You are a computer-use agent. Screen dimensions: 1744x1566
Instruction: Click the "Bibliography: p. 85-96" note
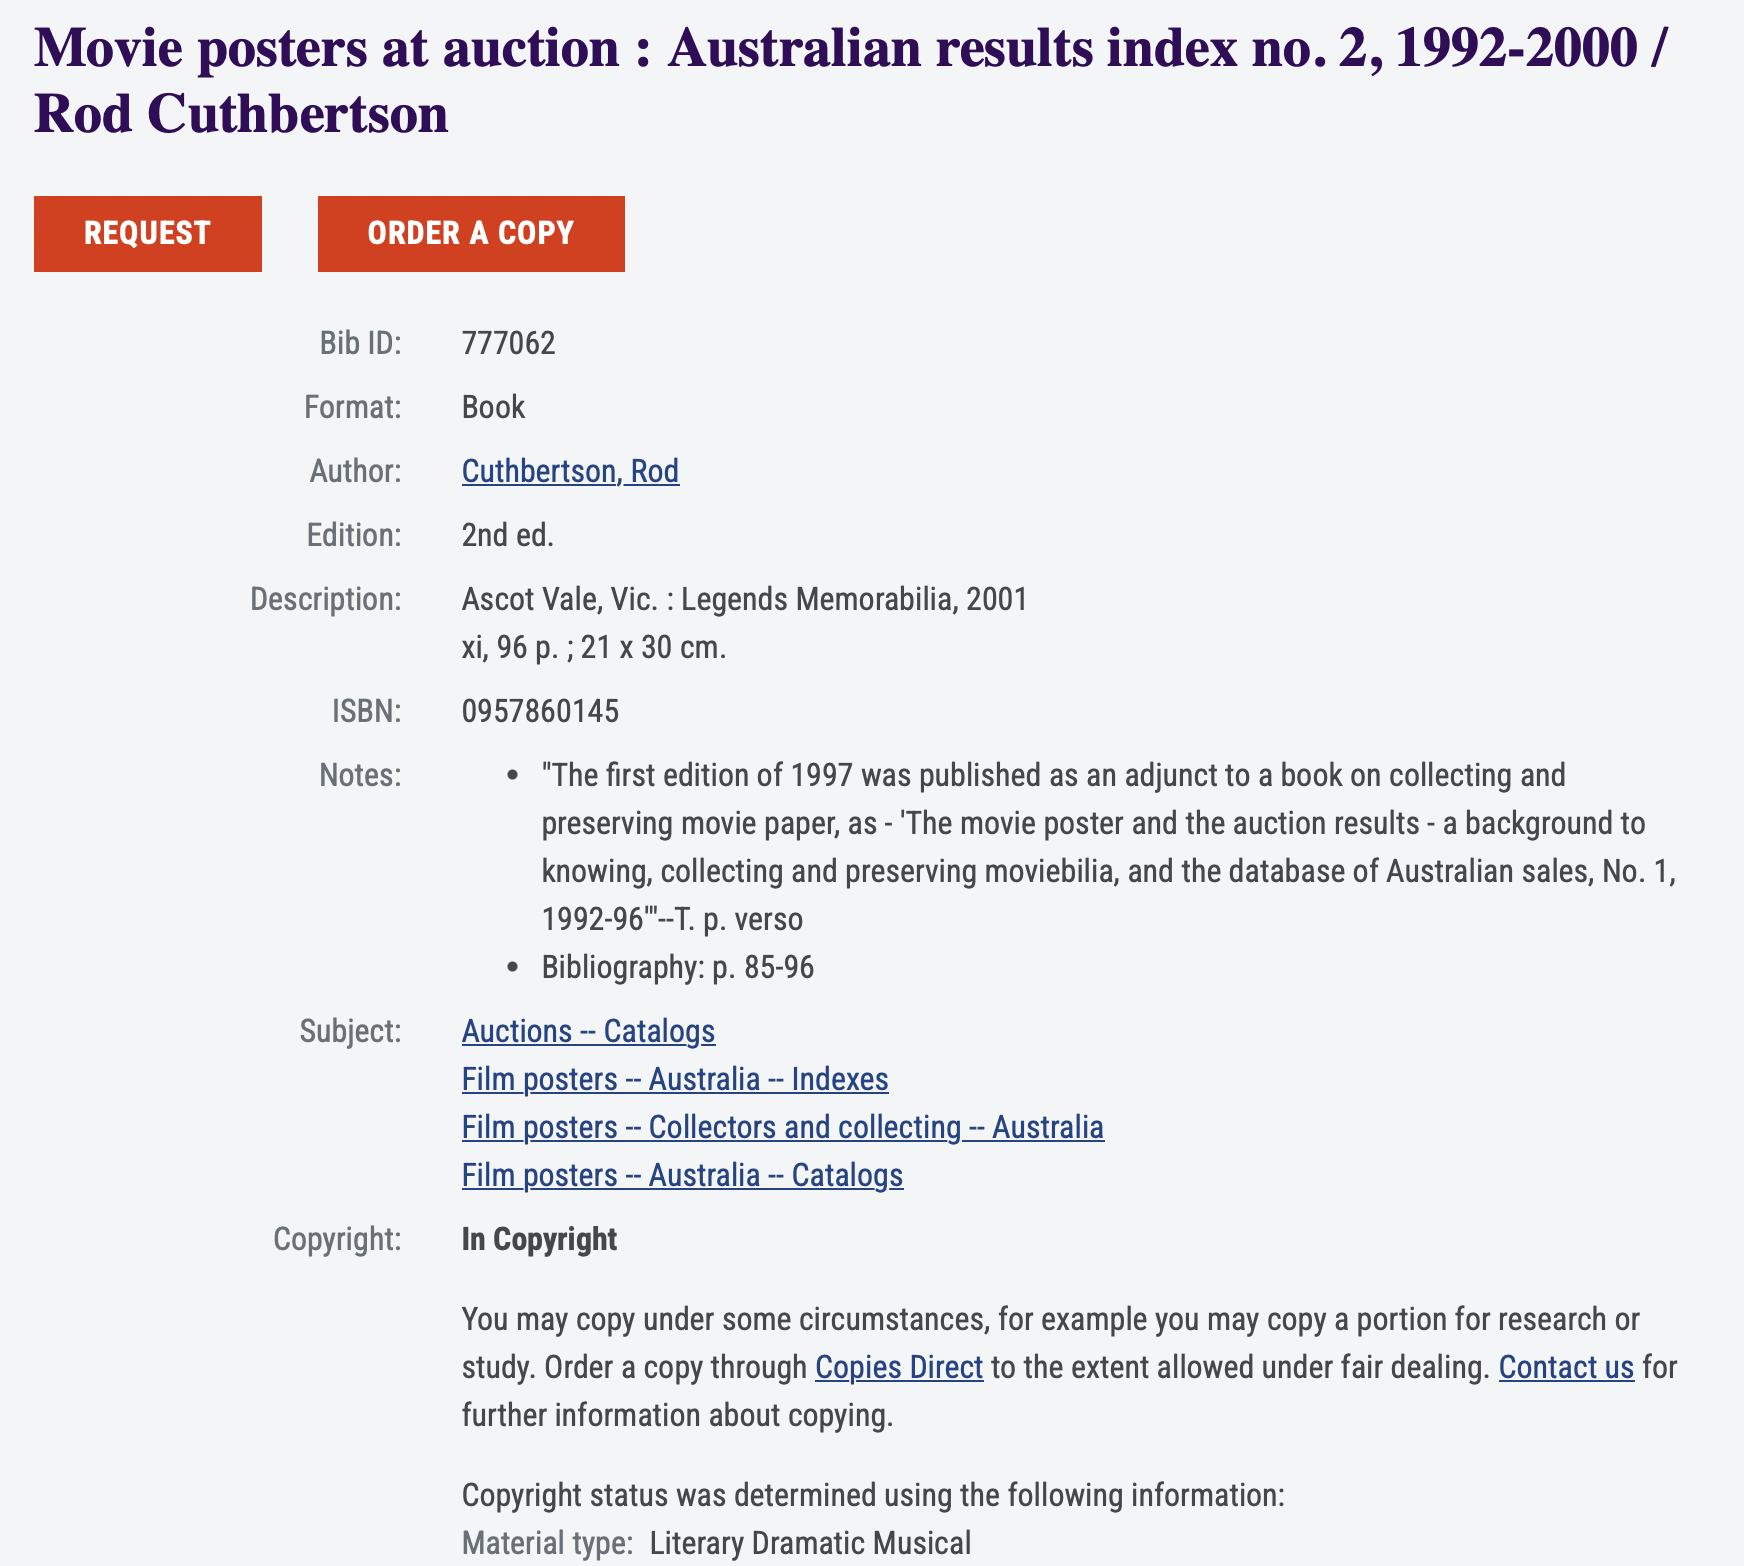677,967
